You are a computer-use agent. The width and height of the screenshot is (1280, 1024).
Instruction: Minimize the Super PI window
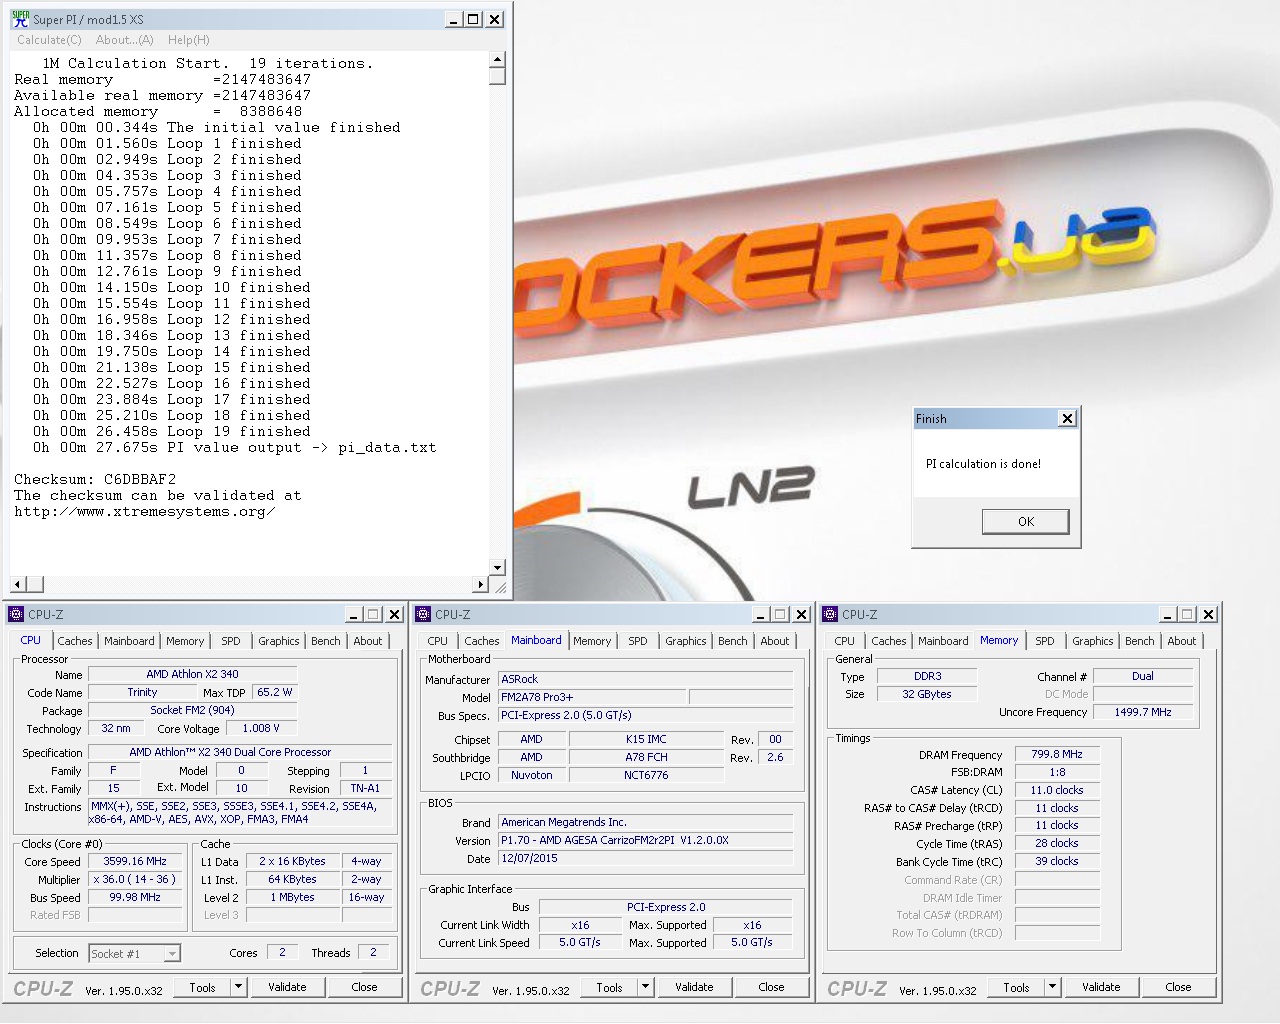(x=453, y=19)
